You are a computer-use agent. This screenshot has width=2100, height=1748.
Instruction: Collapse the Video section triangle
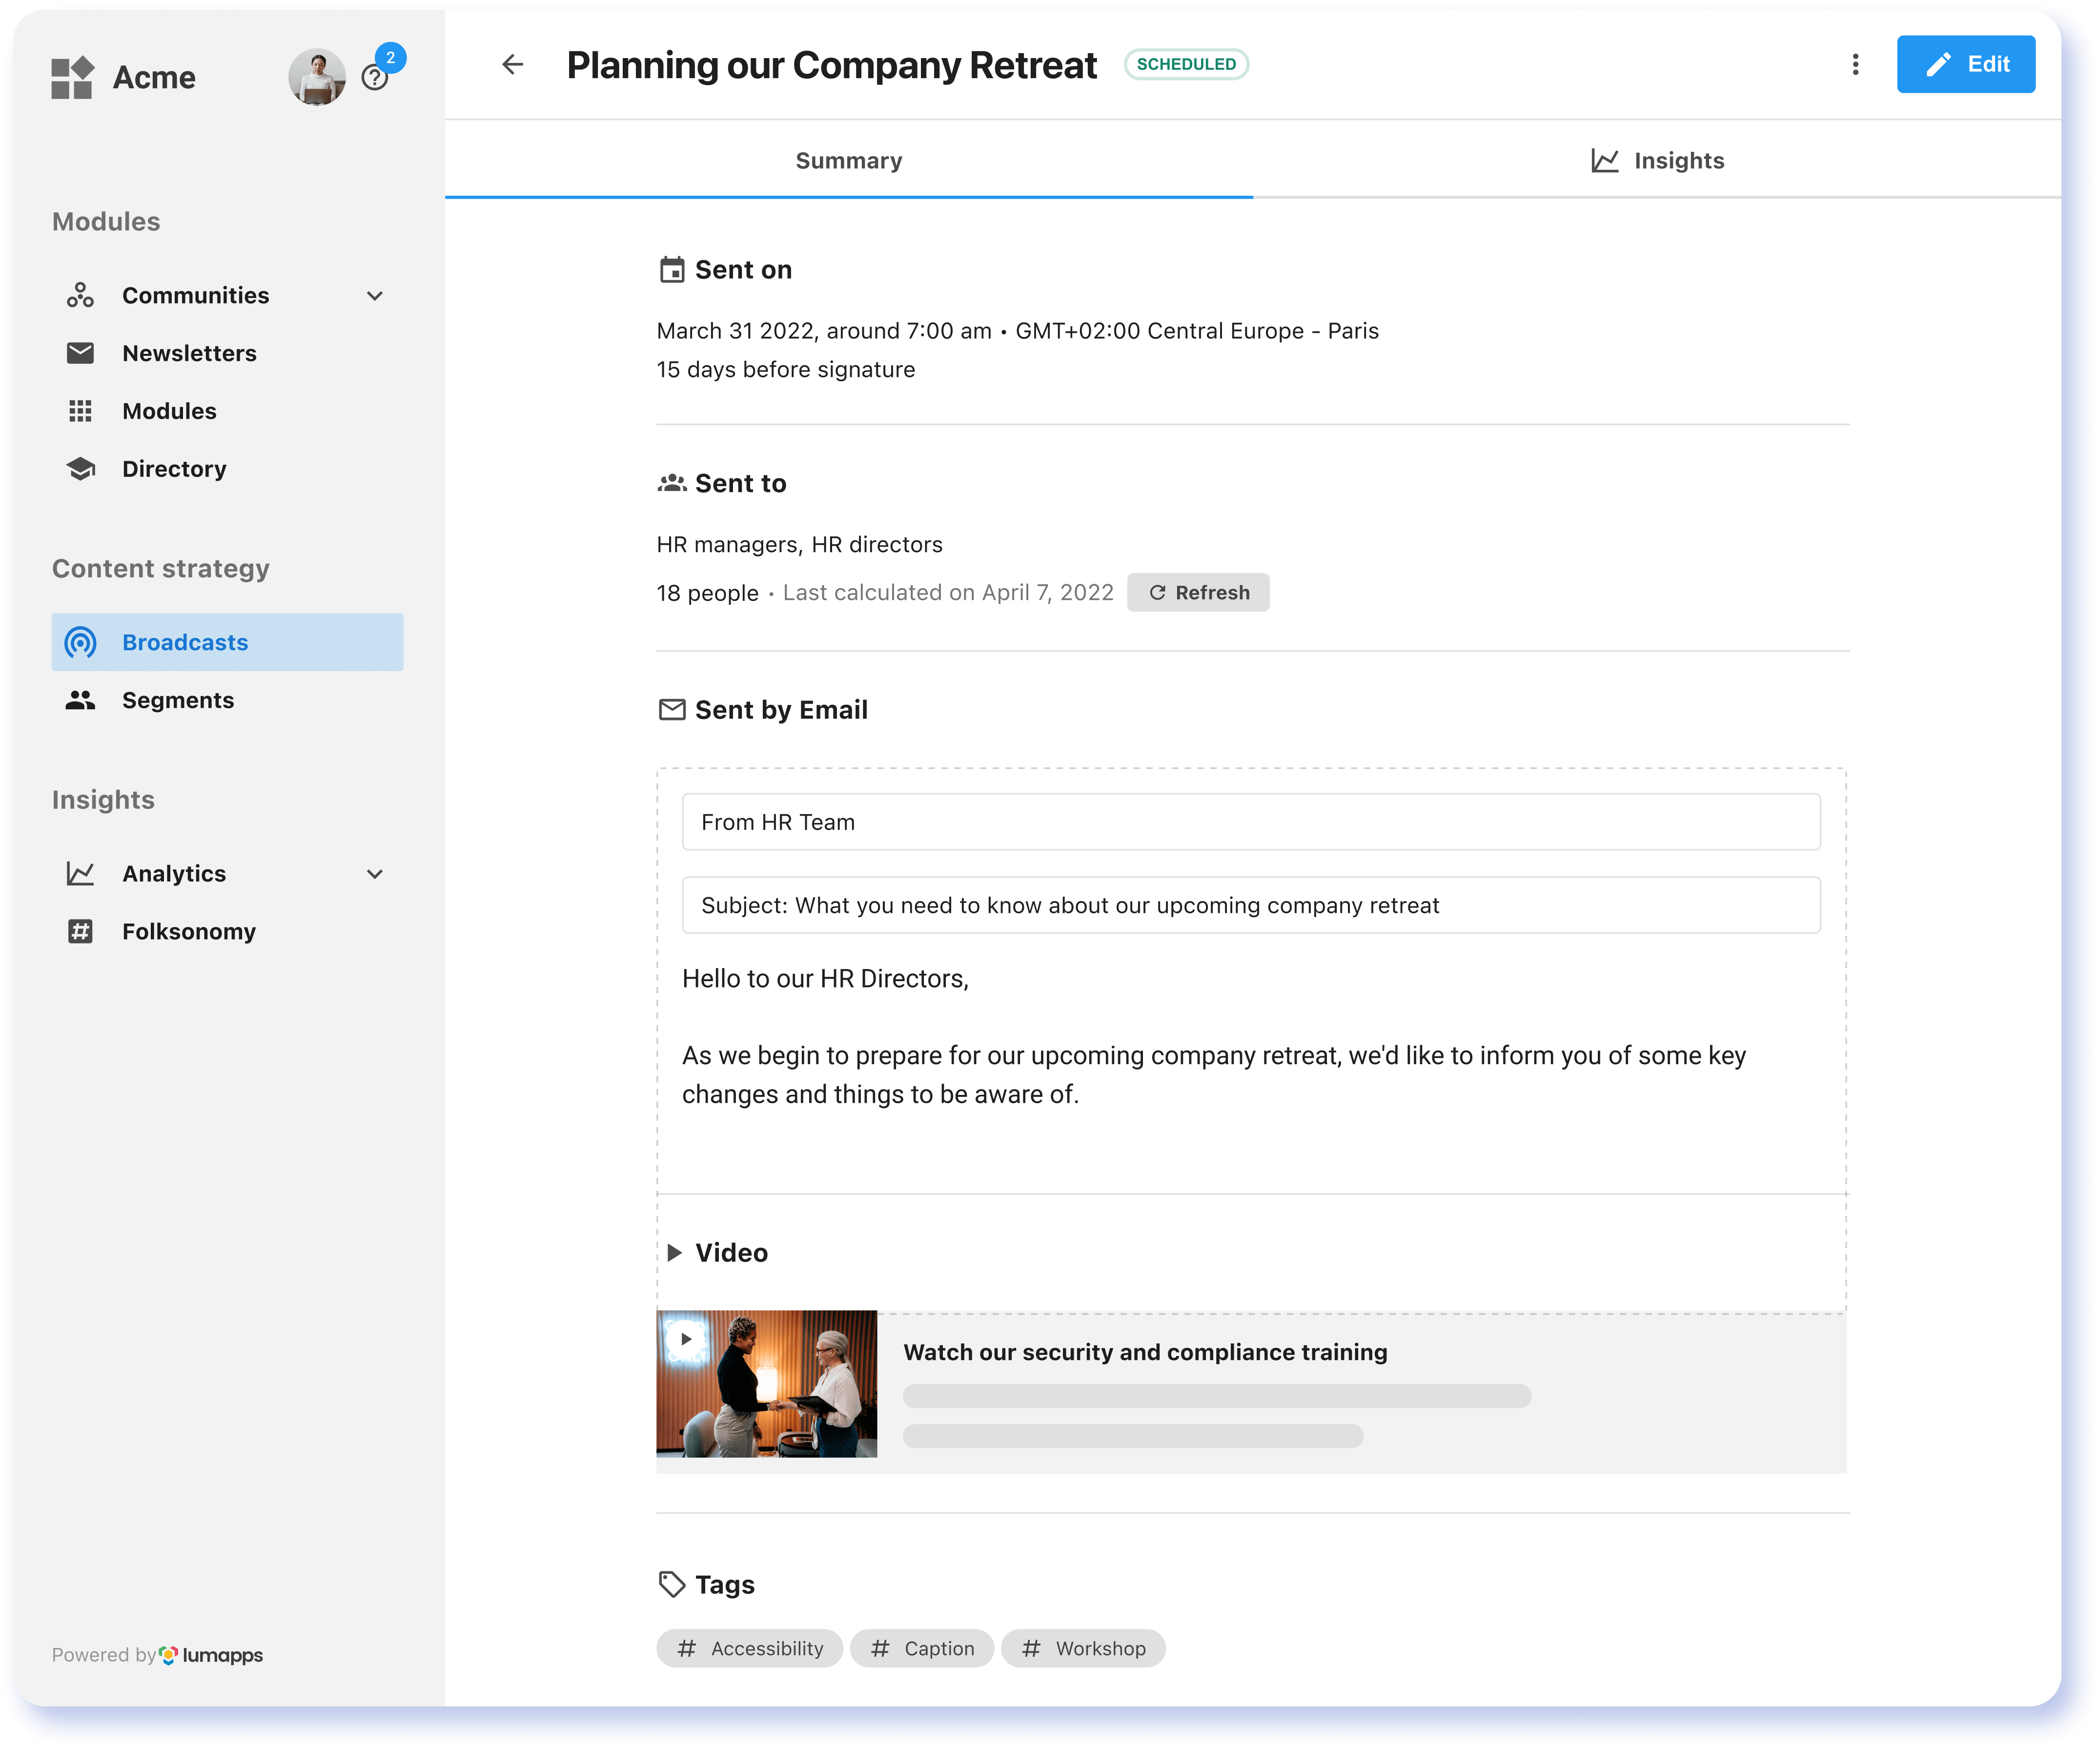(674, 1252)
